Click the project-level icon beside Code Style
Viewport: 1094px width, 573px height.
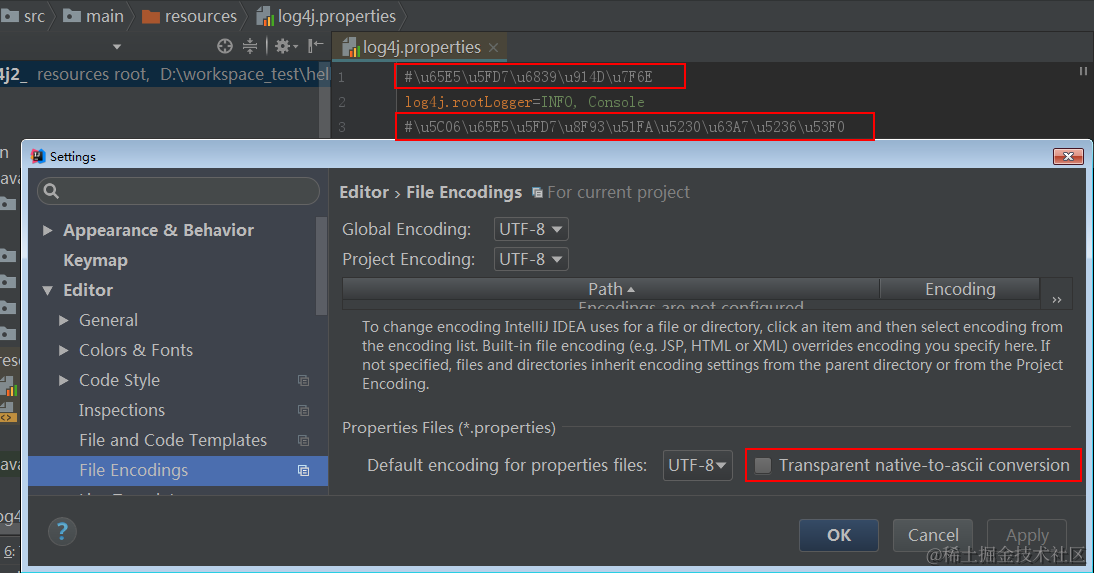tap(304, 380)
